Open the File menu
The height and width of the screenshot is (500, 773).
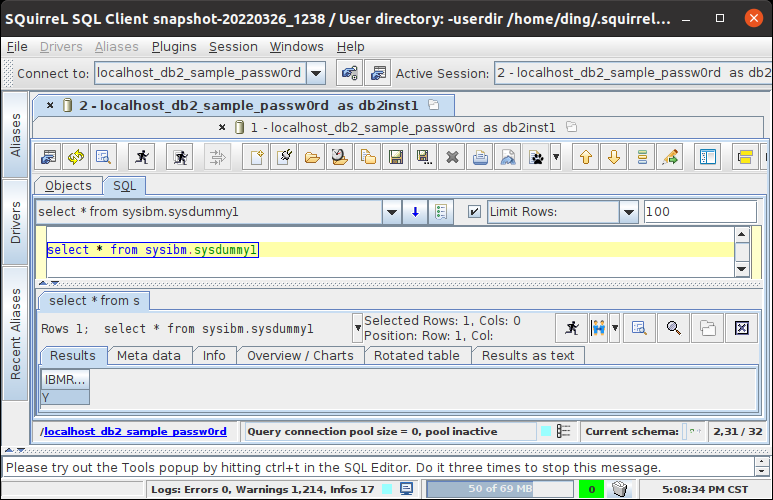pos(17,47)
